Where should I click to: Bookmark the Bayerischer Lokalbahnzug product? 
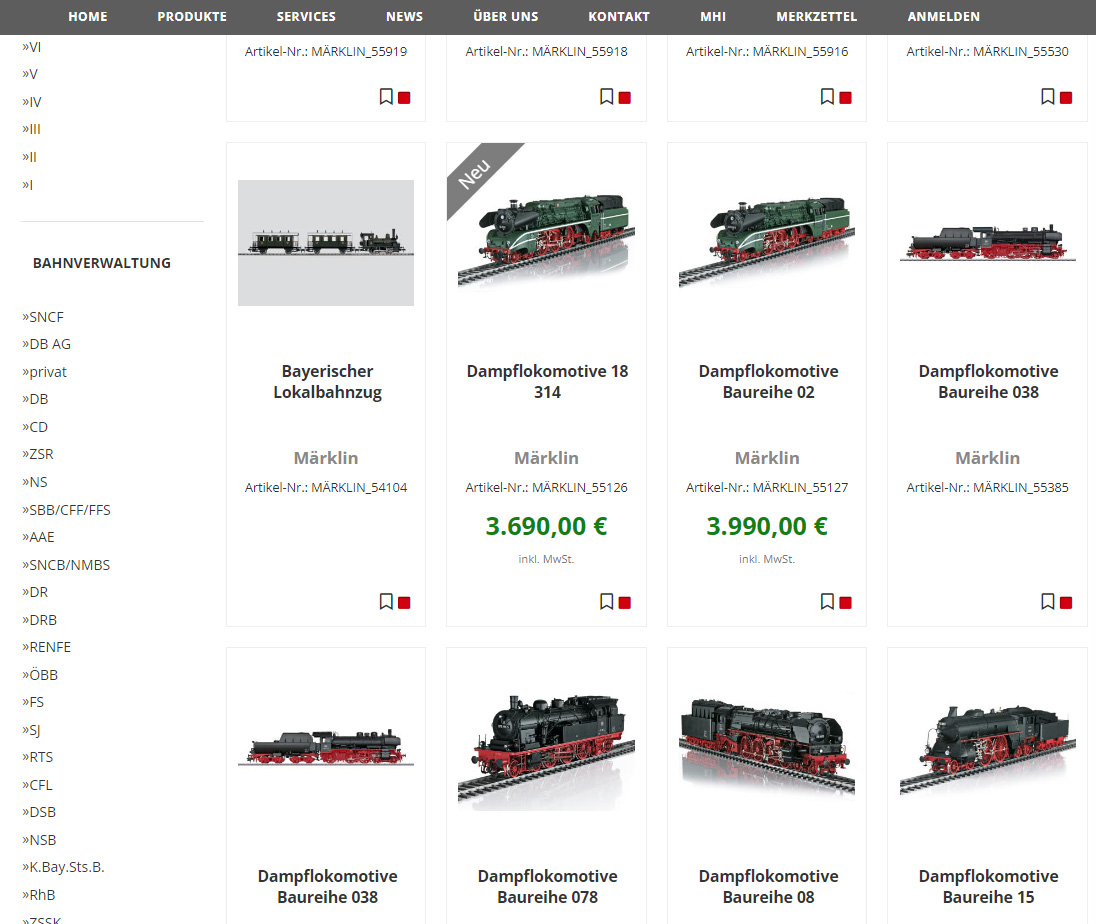click(x=386, y=601)
